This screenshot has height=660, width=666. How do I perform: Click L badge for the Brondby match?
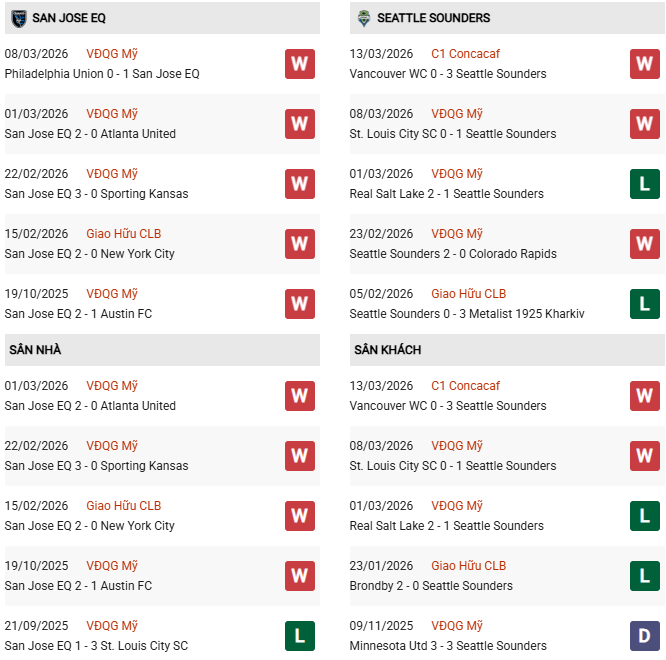(x=644, y=576)
